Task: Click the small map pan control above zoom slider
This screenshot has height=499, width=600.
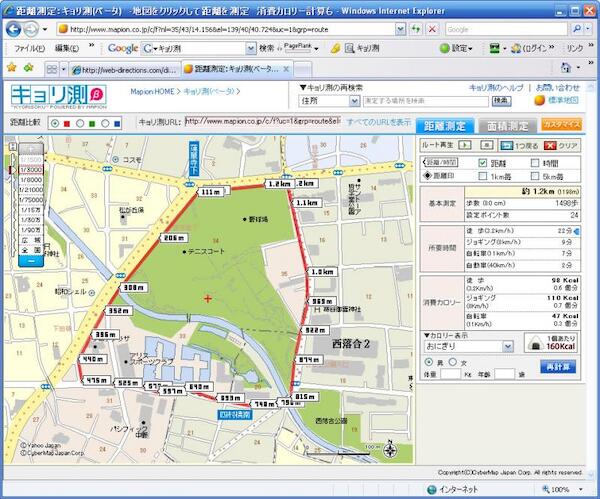Action: [13, 147]
